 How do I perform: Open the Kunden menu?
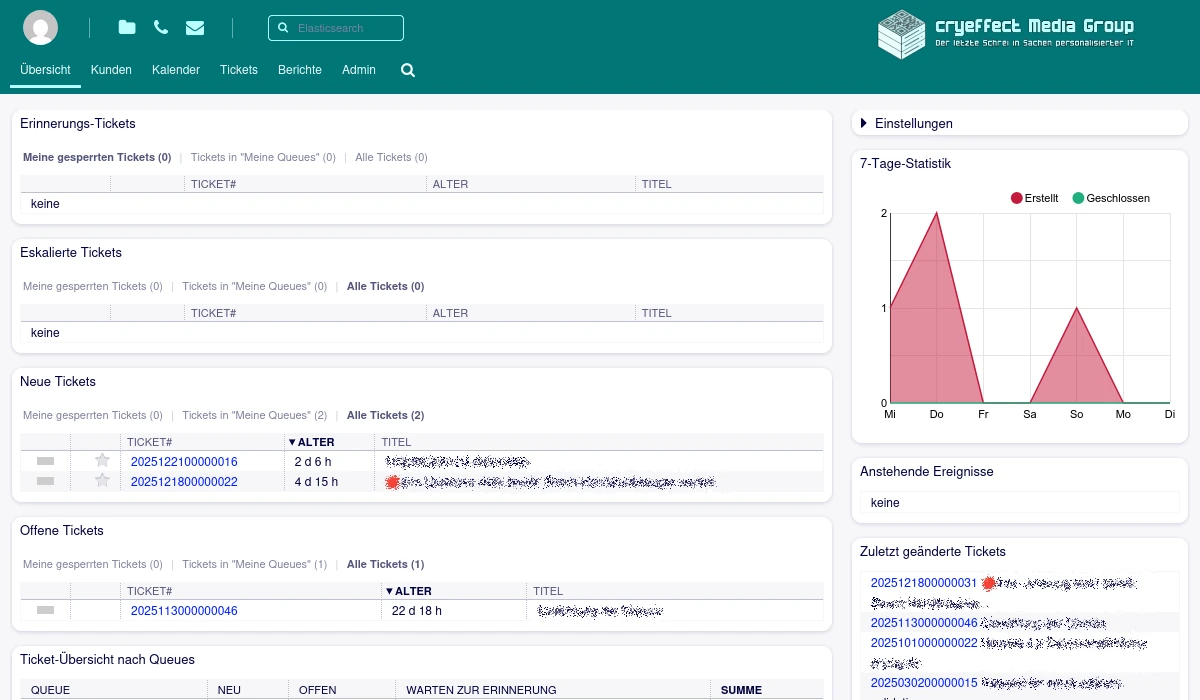[x=111, y=70]
